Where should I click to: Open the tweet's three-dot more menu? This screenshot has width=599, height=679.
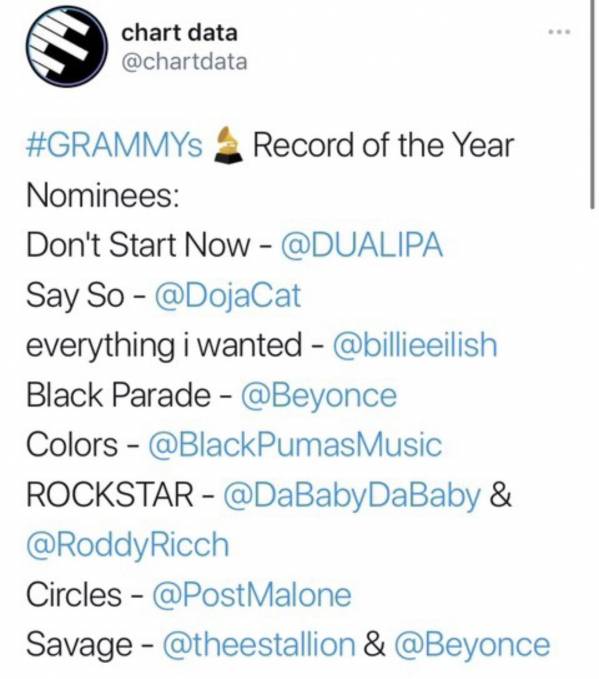559,32
